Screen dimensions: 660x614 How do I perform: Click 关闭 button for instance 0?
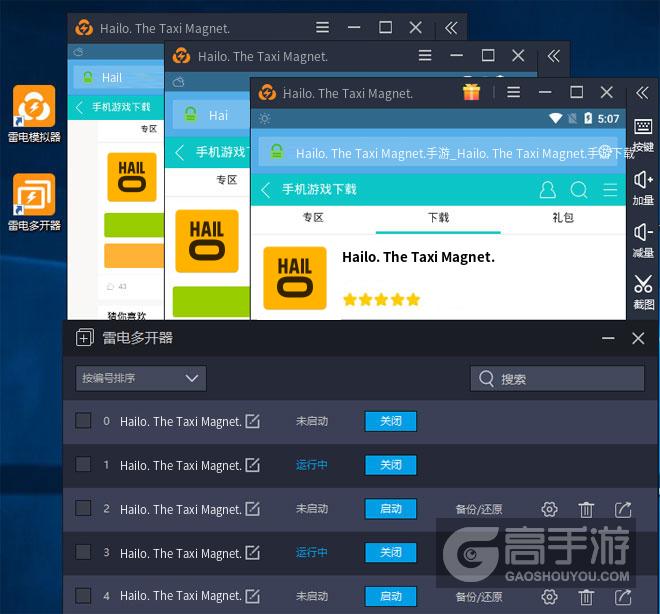tap(391, 421)
